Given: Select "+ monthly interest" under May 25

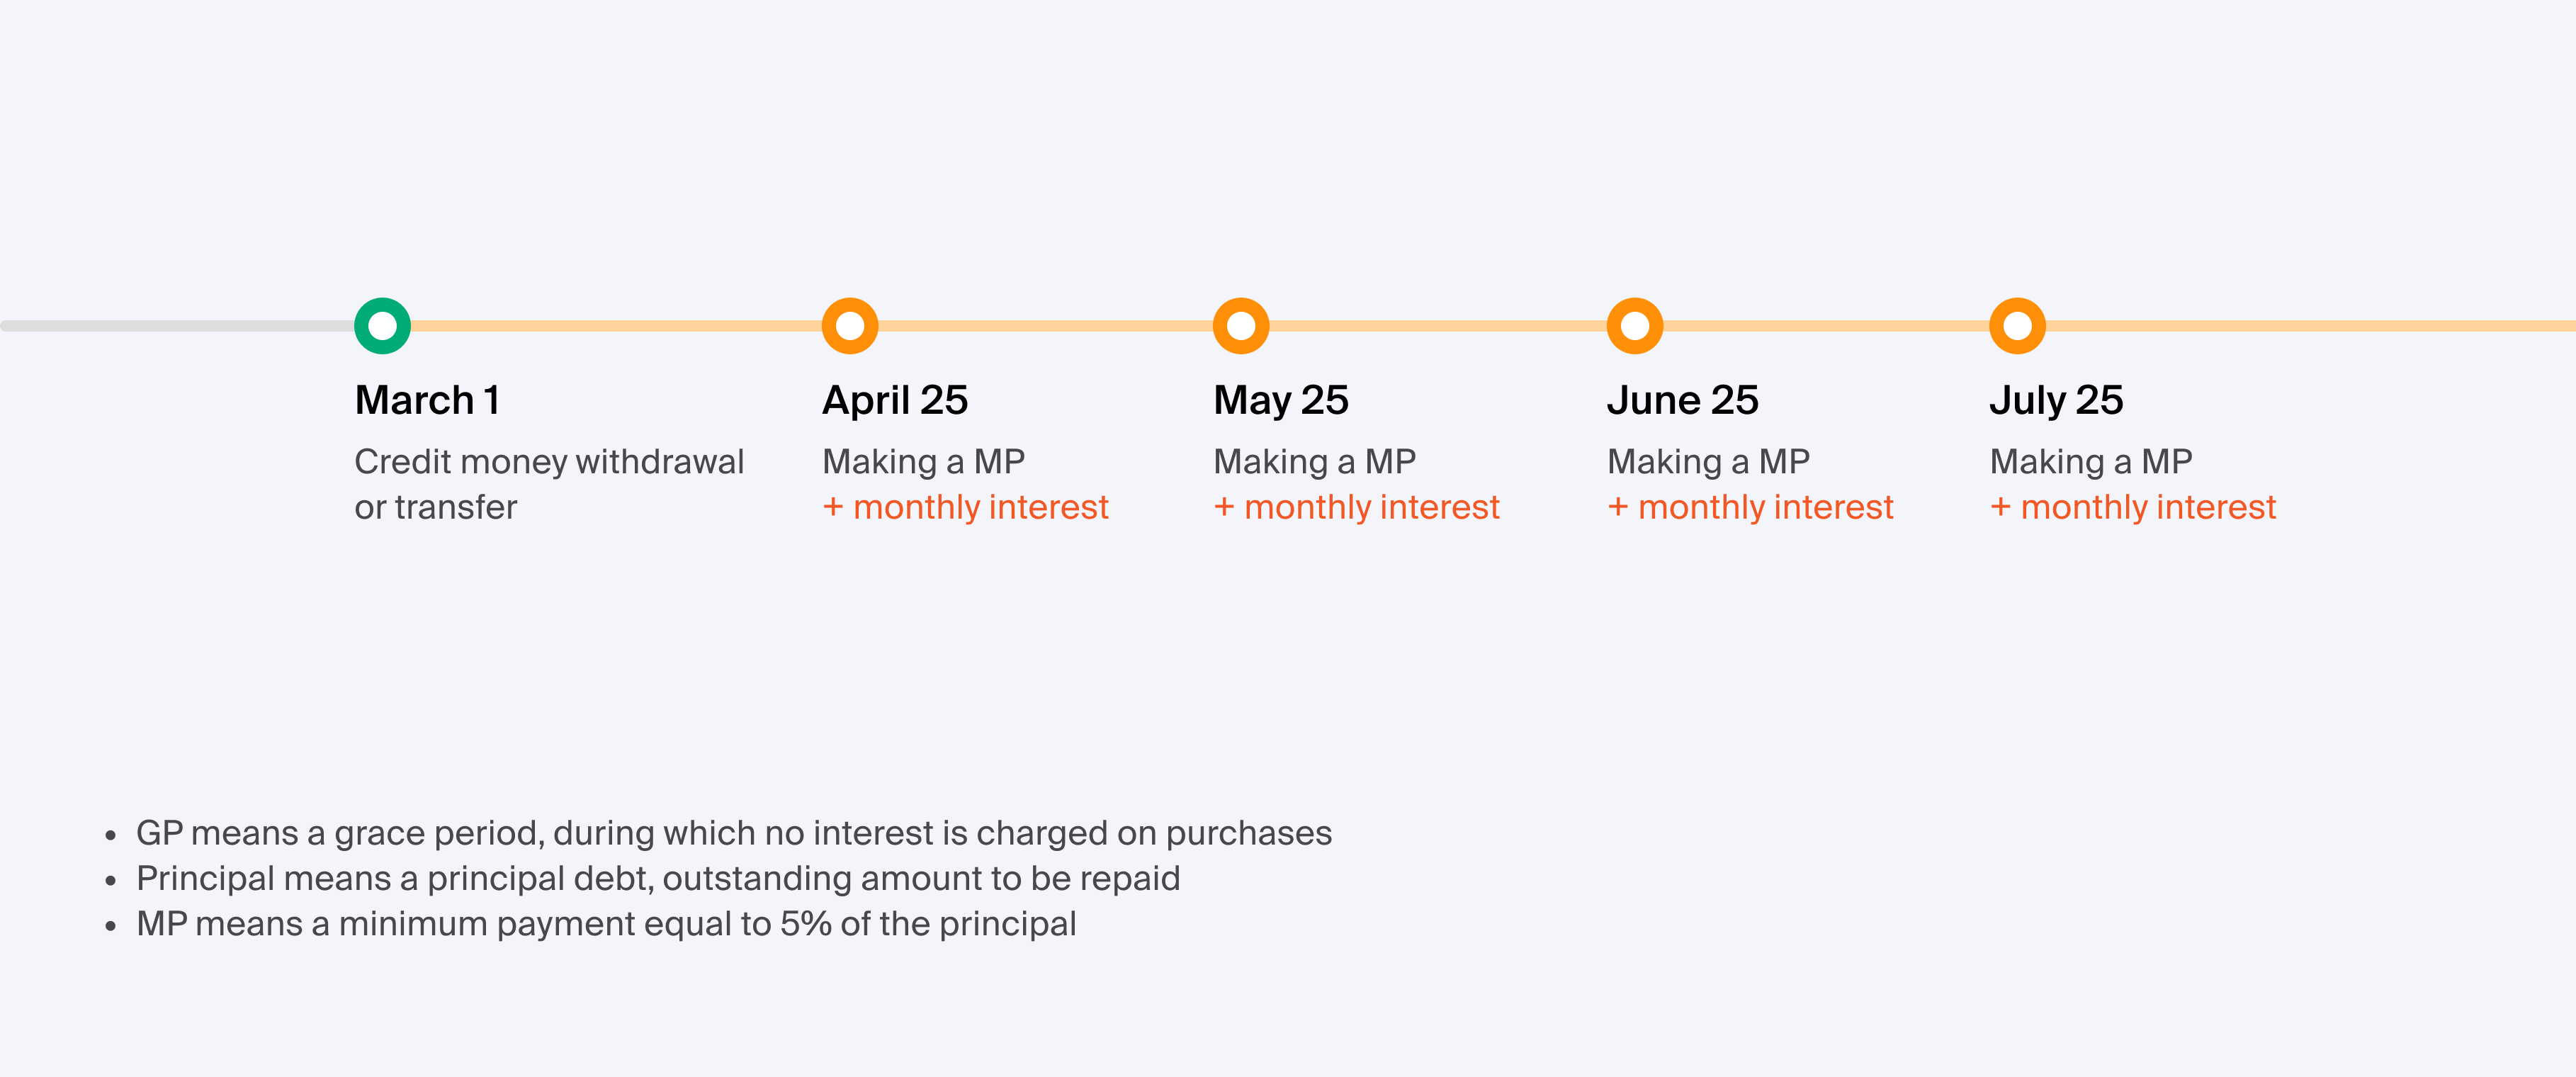Looking at the screenshot, I should point(1356,507).
